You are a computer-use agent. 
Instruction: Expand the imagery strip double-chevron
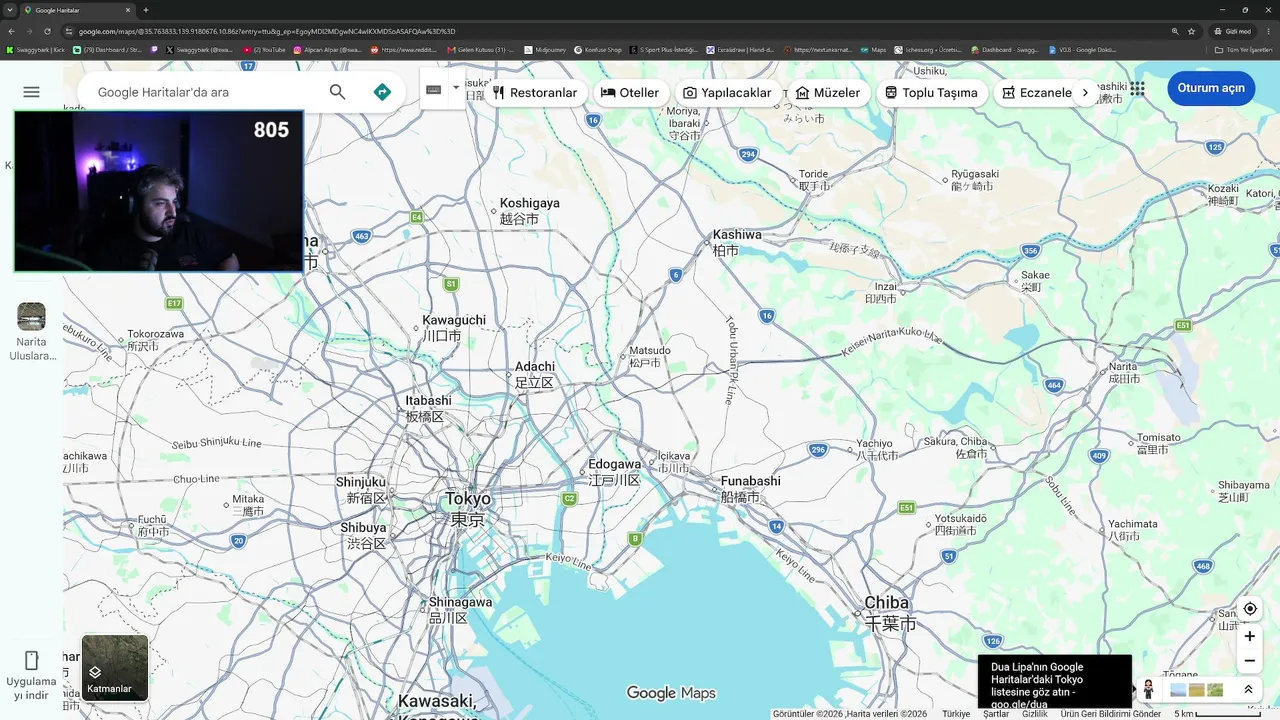point(1248,689)
